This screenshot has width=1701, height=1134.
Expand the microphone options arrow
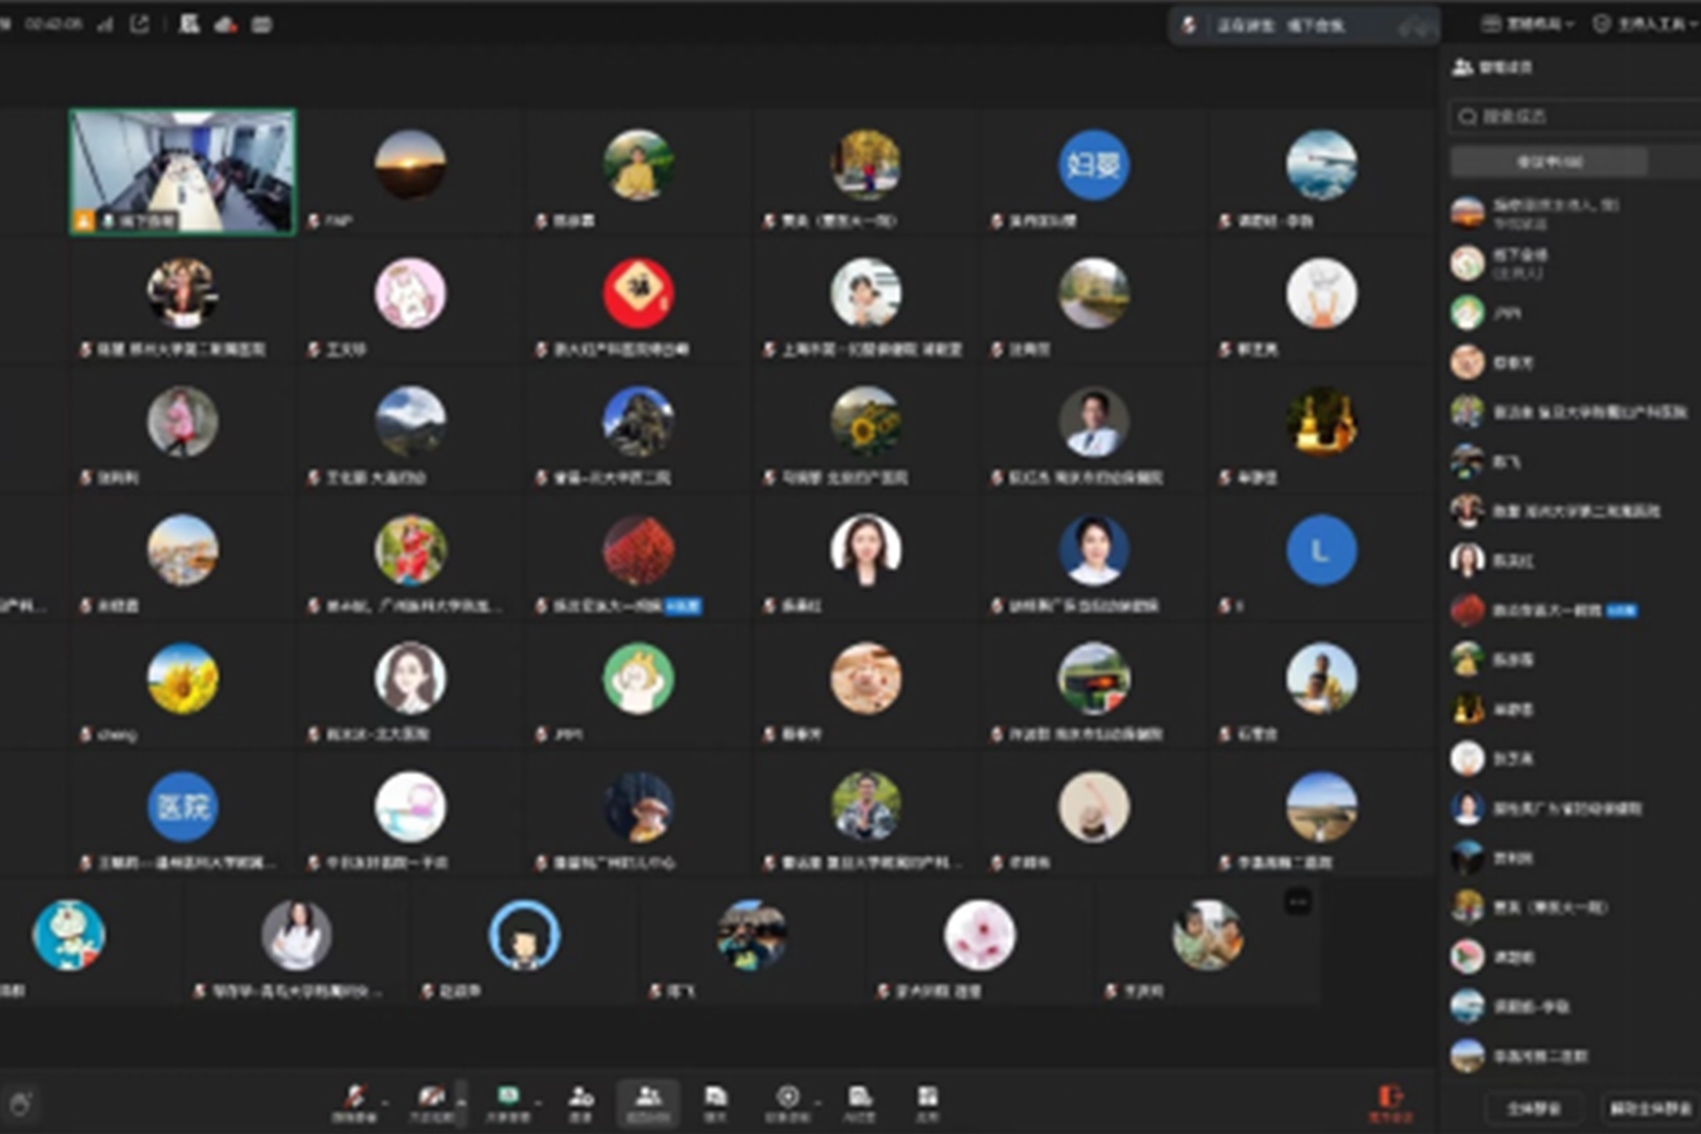(x=384, y=1102)
